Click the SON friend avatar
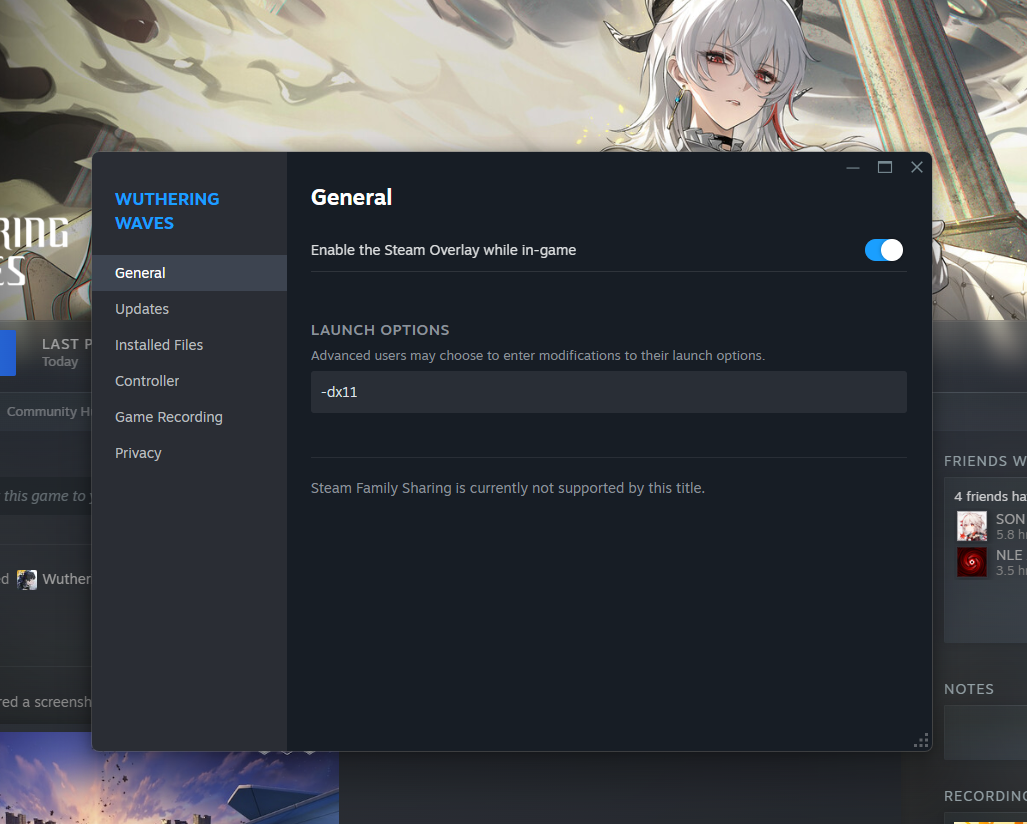 click(972, 526)
